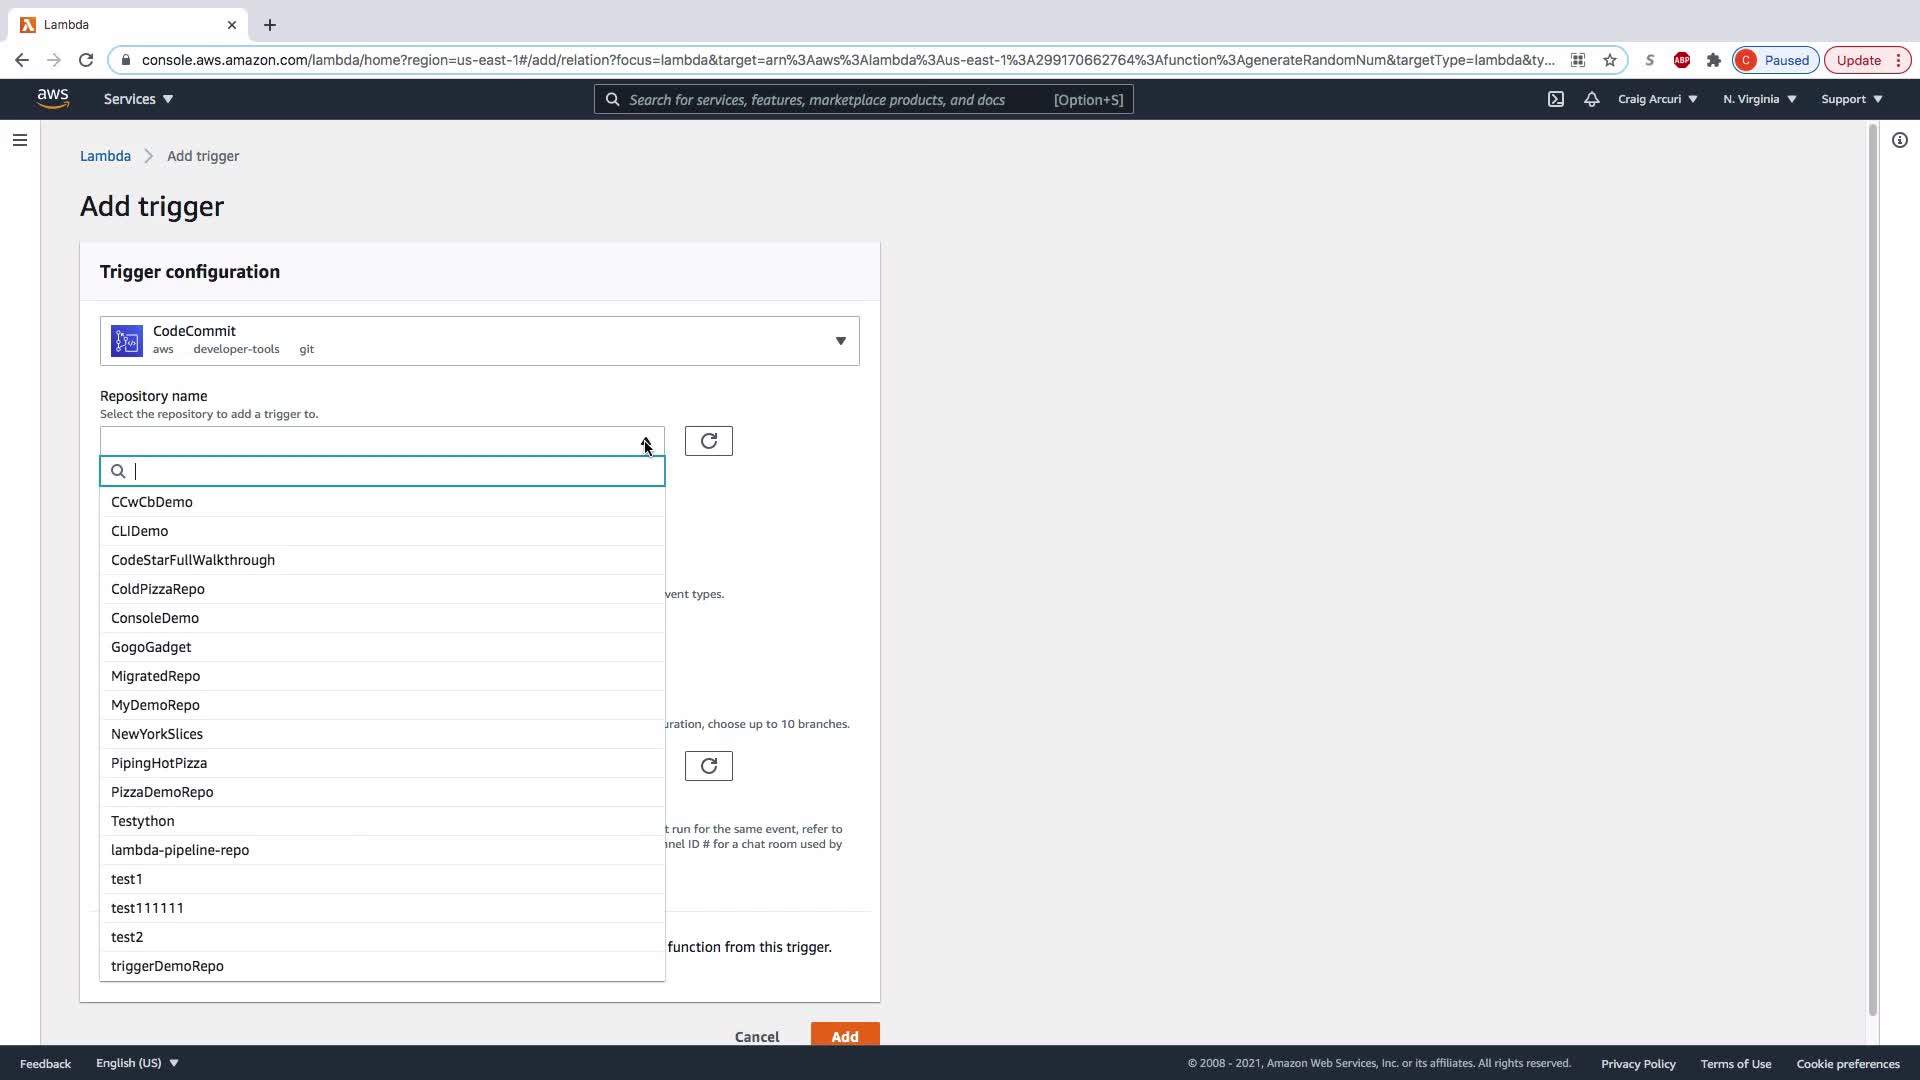
Task: Choose lambda-pipeline-repo in the dropdown list
Action: pyautogui.click(x=180, y=850)
